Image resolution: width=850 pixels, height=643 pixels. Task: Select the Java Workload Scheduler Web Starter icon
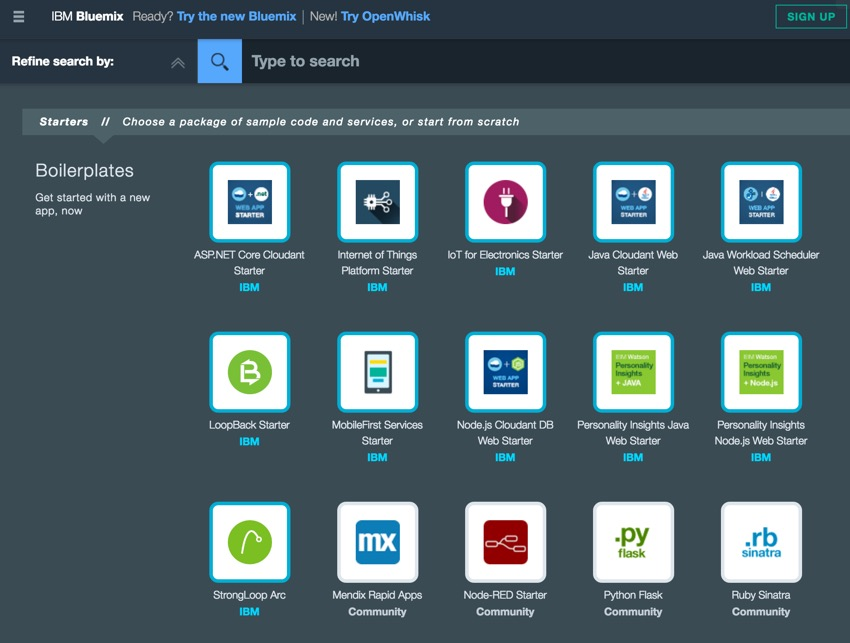761,202
